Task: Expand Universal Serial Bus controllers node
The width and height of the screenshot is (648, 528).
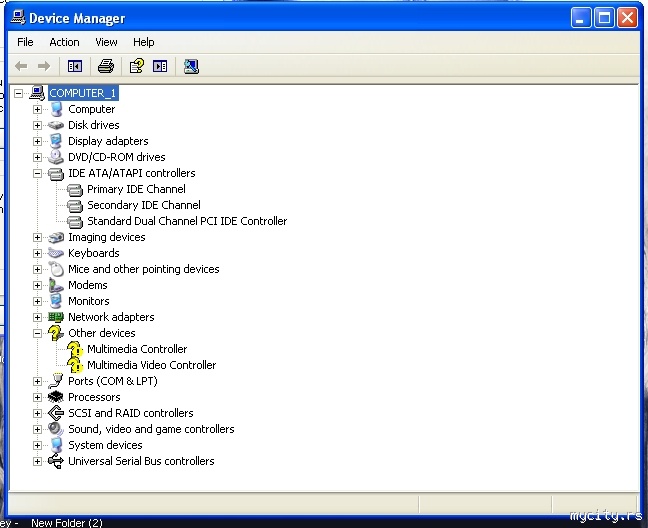Action: 37,461
